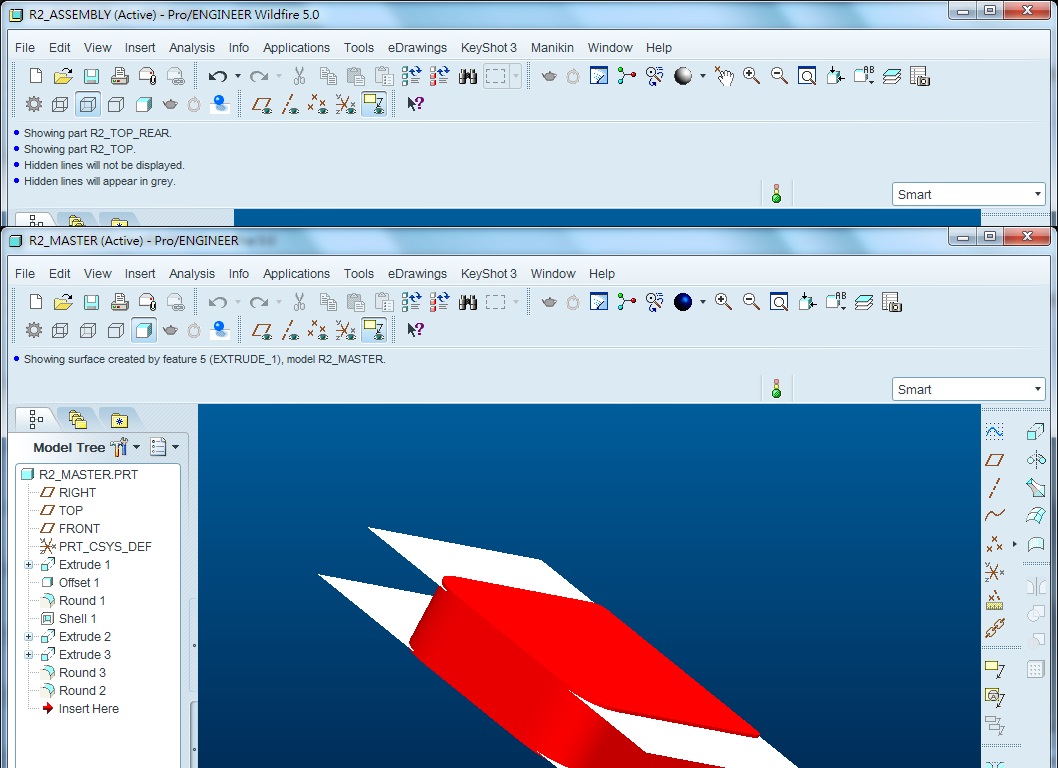
Task: Open appearance gallery arrow in R2_ASSEMBLY window
Action: [702, 76]
